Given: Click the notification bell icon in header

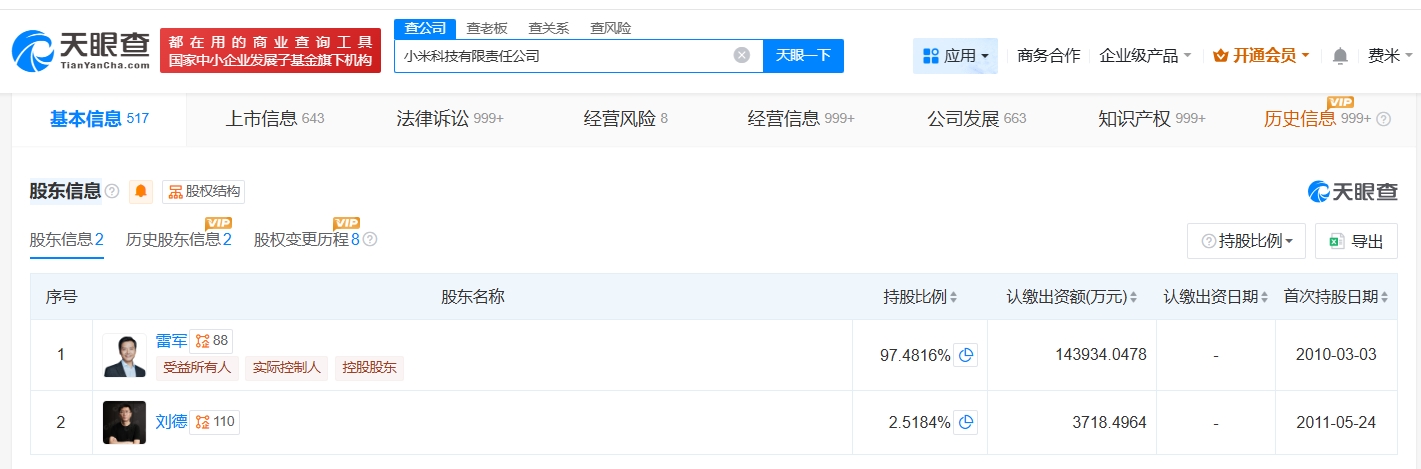Looking at the screenshot, I should click(x=1341, y=56).
